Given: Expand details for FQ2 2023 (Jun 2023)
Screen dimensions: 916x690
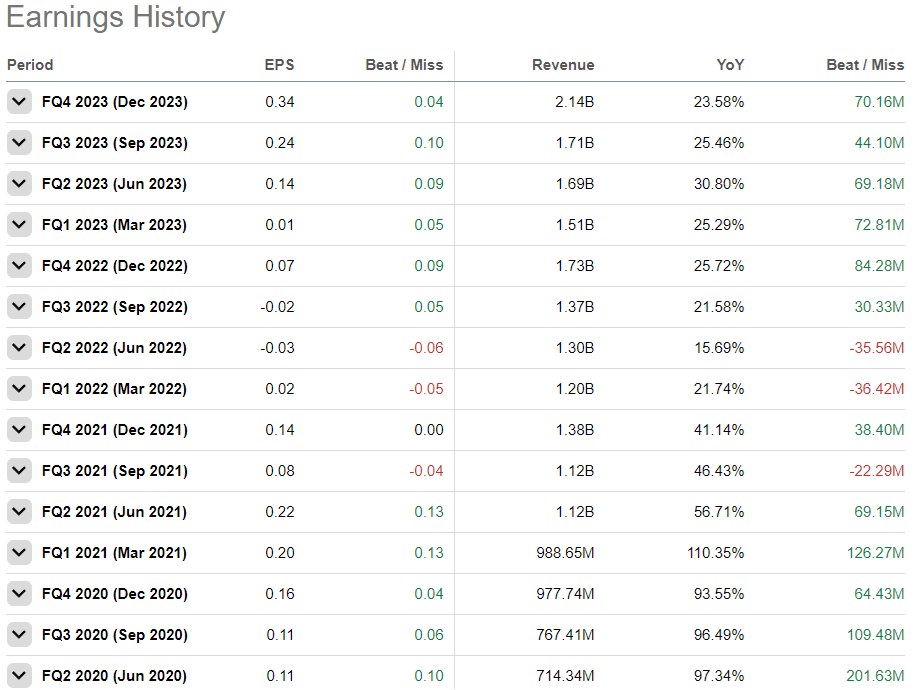Looking at the screenshot, I should 19,183.
